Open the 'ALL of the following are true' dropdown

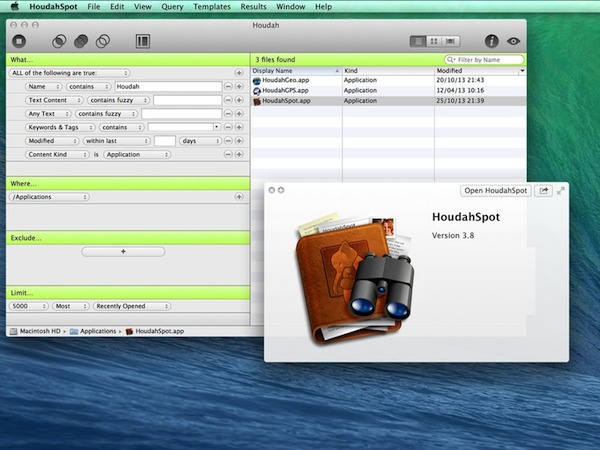click(x=70, y=73)
